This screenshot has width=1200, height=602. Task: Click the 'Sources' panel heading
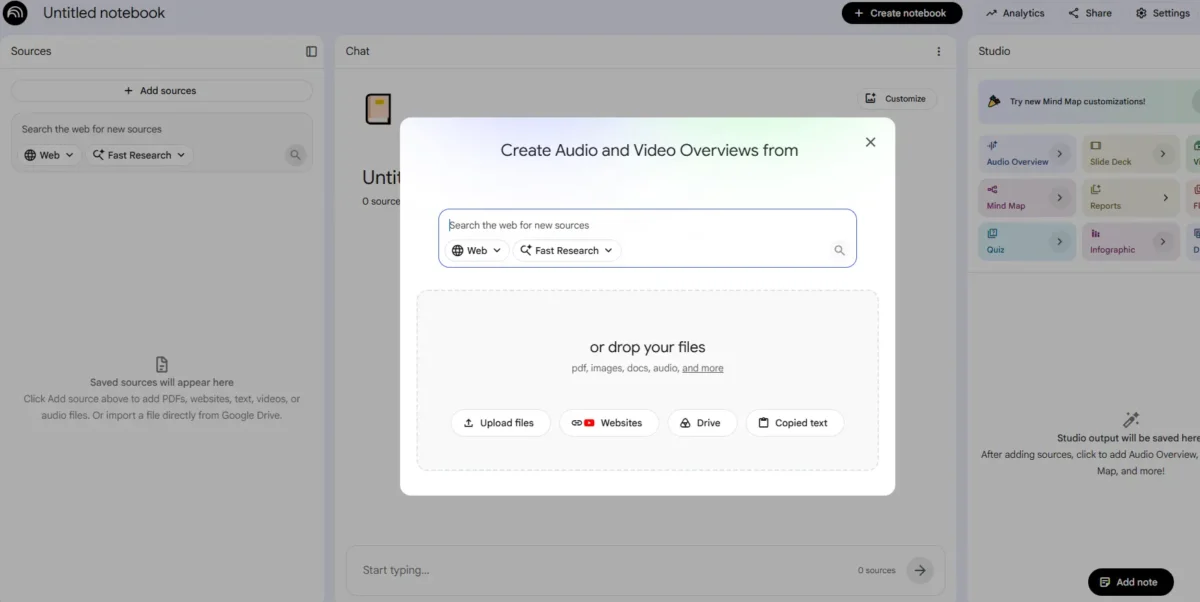click(x=31, y=51)
